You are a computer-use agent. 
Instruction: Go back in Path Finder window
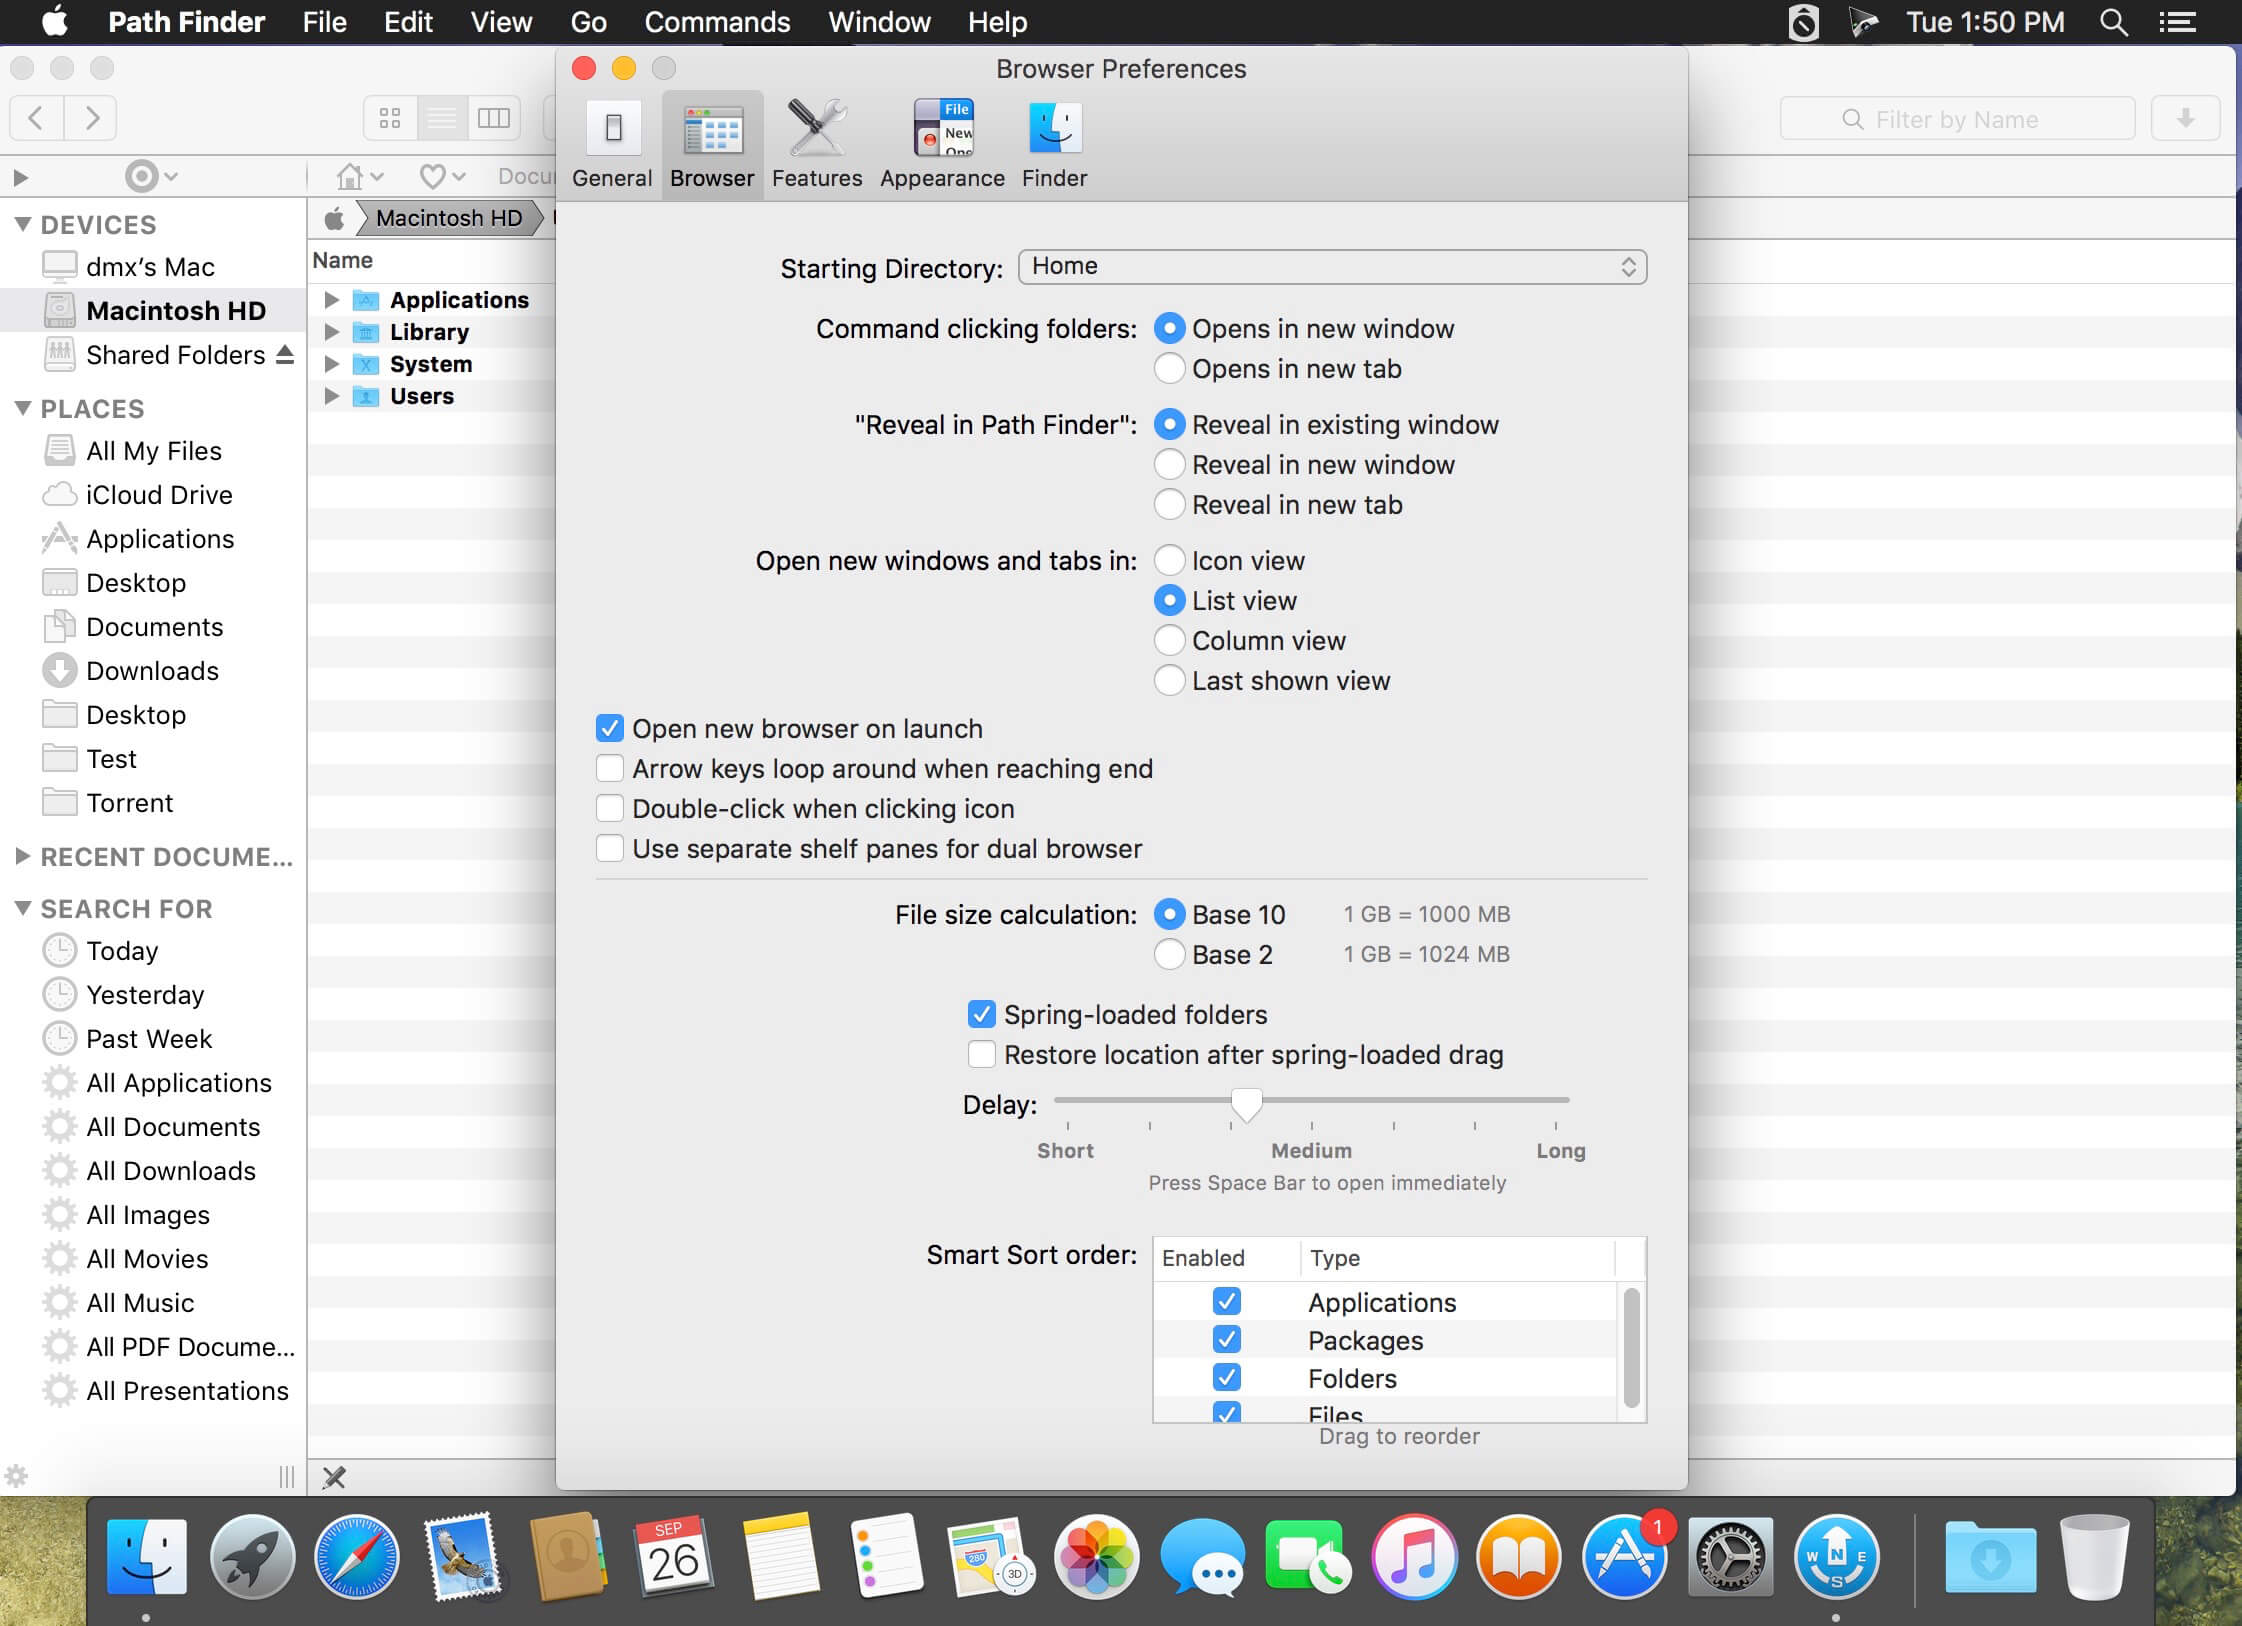click(36, 118)
